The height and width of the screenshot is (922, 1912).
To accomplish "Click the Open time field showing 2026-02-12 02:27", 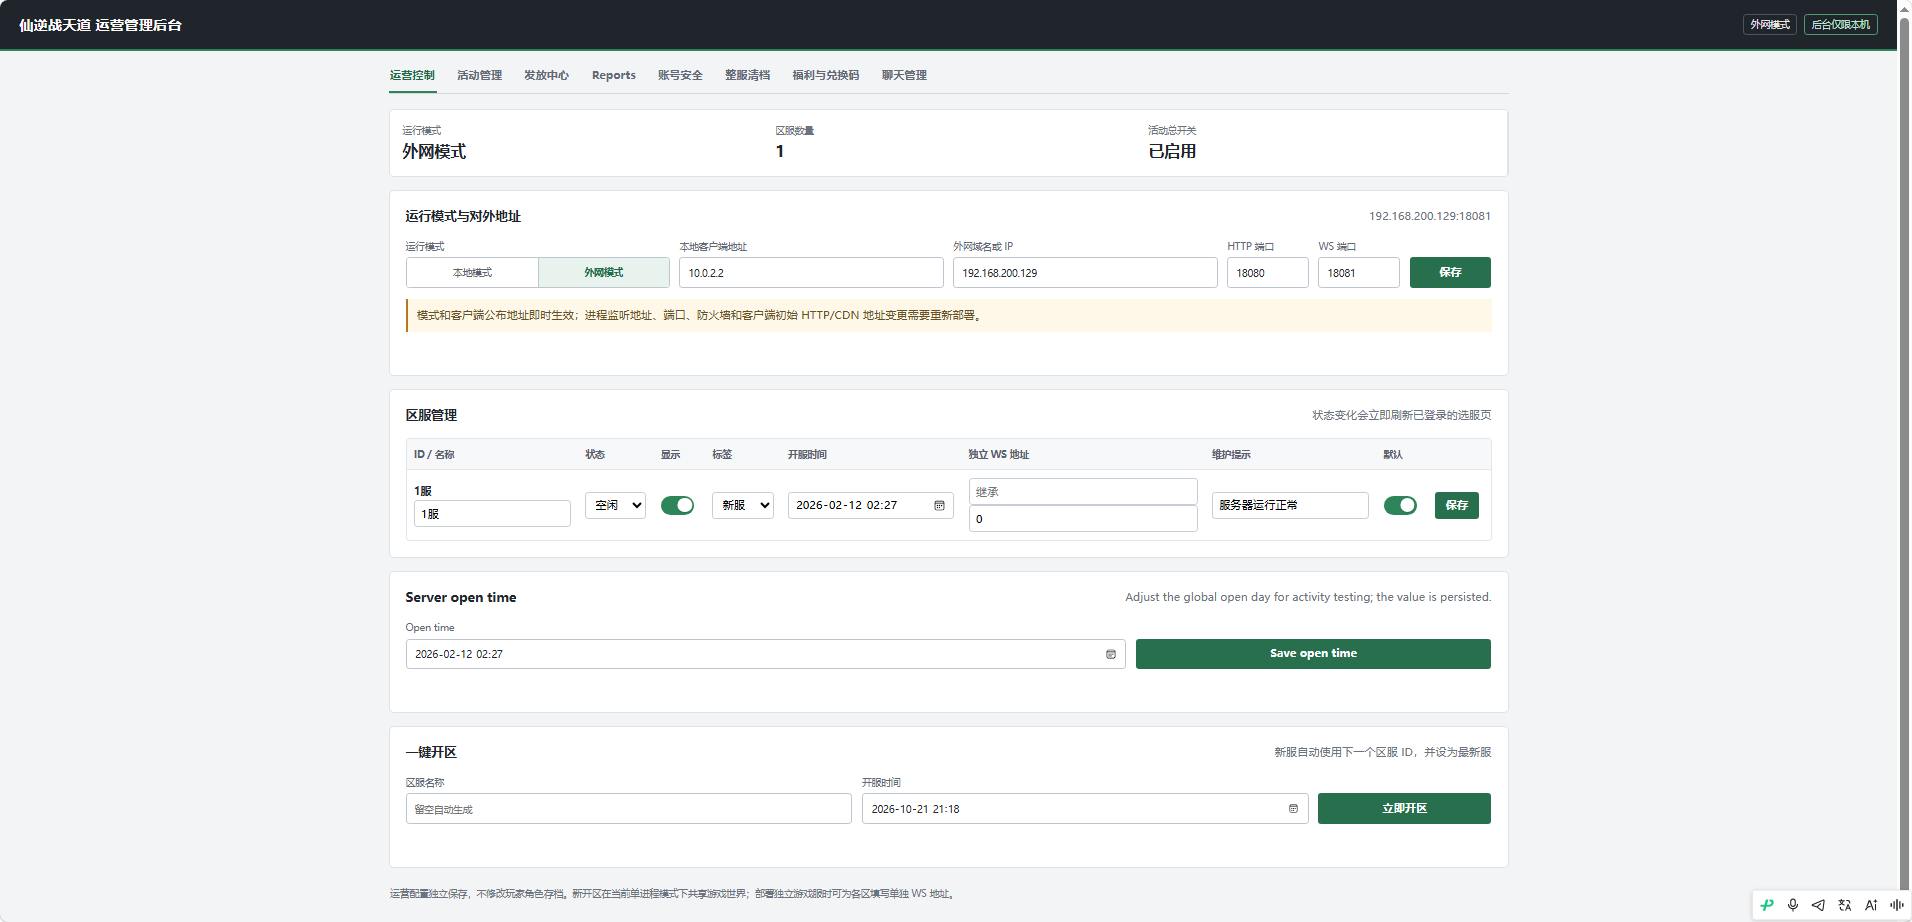I will [x=765, y=654].
